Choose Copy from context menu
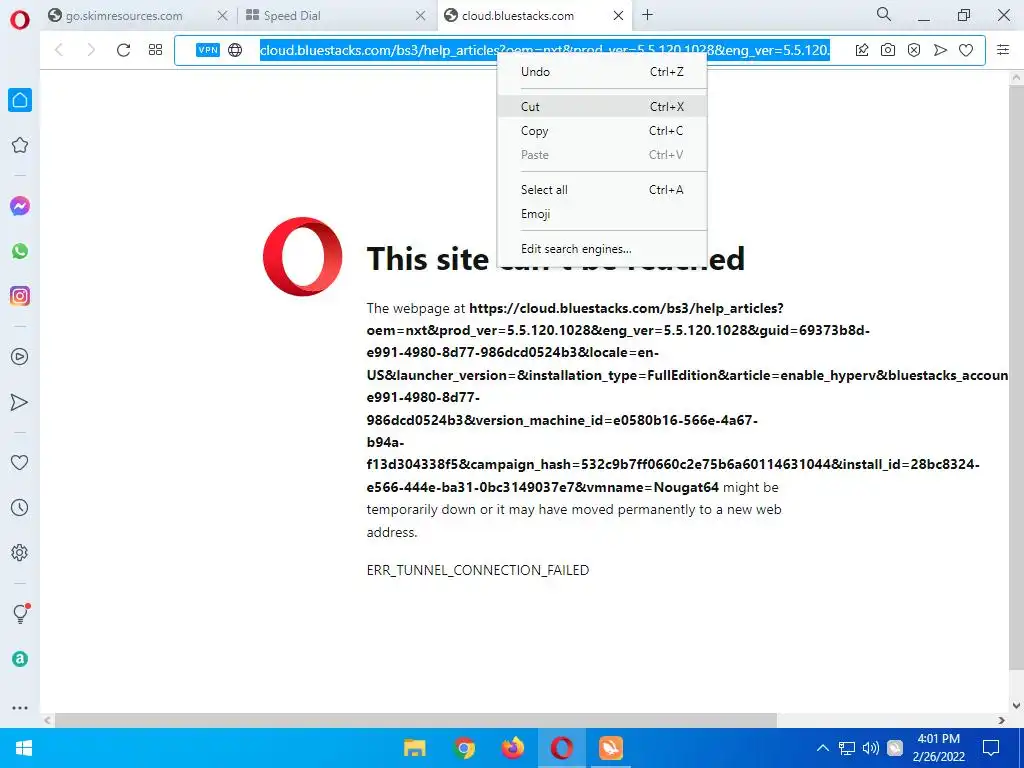The image size is (1024, 768). tap(602, 131)
